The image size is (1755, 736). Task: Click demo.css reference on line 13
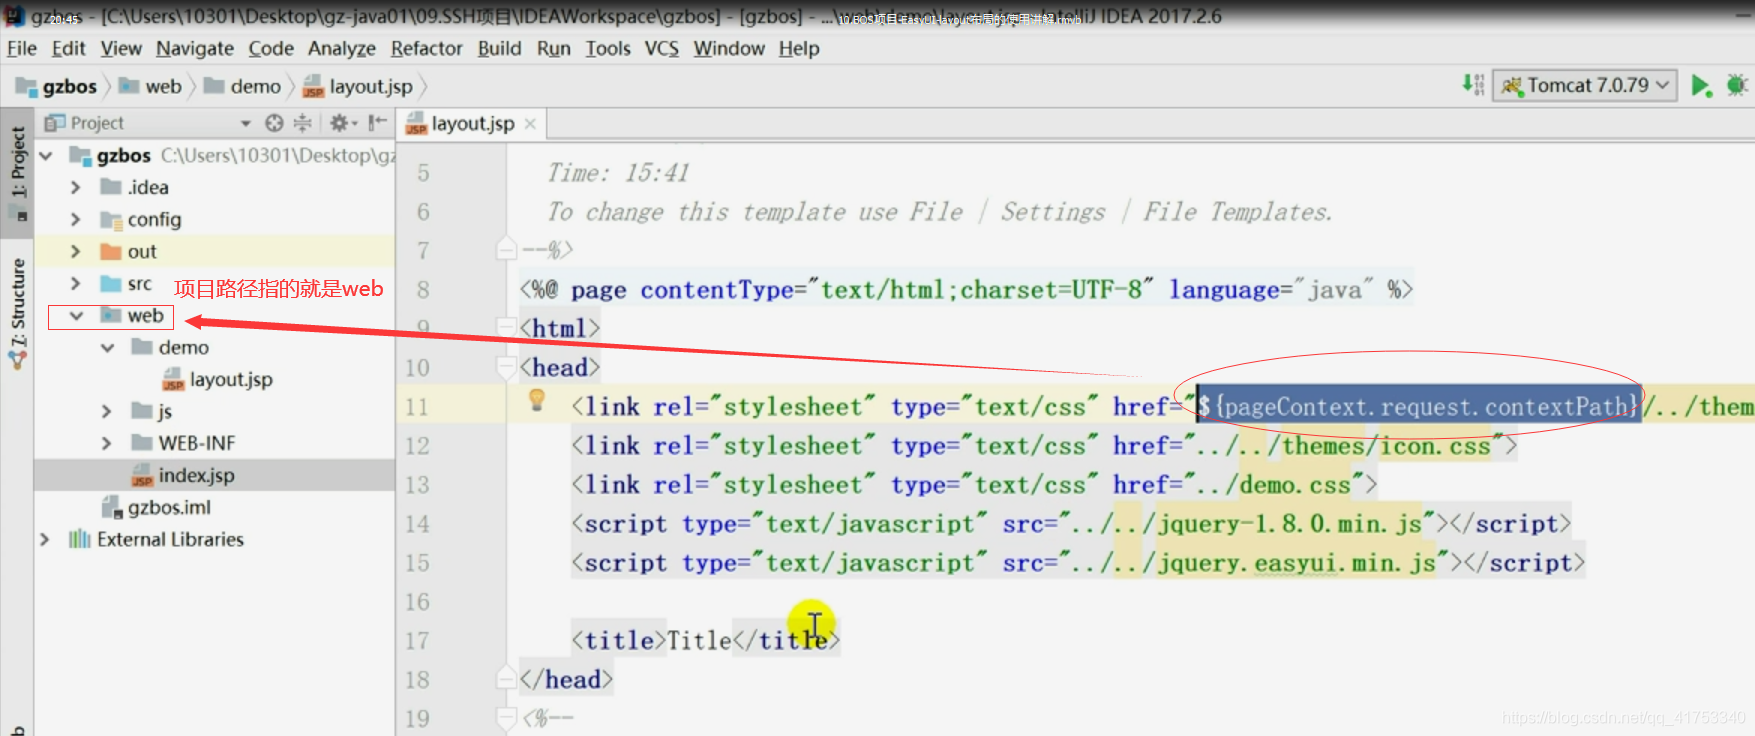1295,485
